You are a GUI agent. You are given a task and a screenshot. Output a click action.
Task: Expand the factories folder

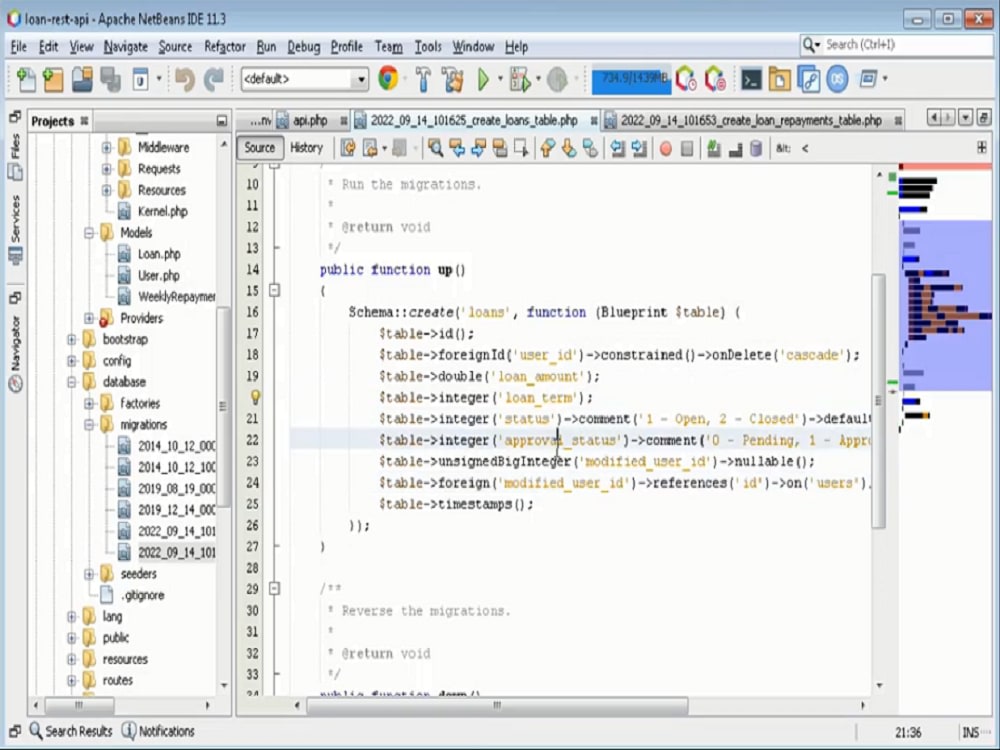pos(89,403)
